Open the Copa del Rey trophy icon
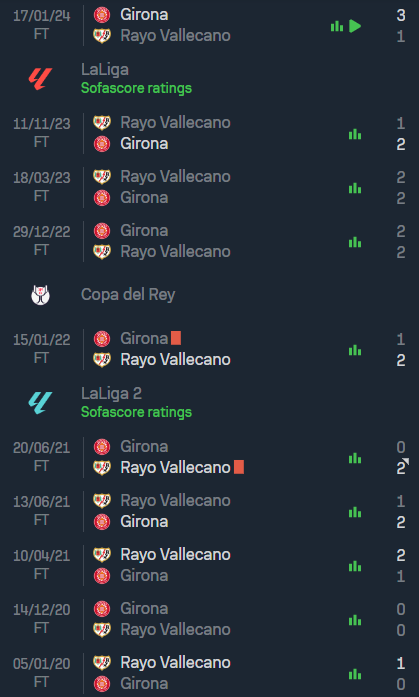This screenshot has height=697, width=419. (40, 295)
